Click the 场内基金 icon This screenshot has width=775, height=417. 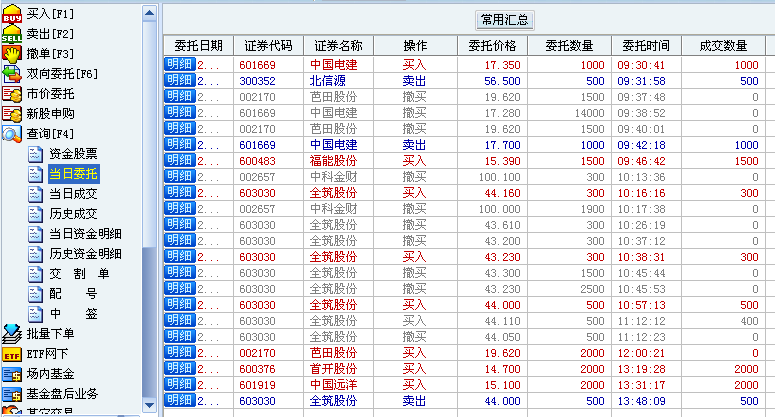12,374
